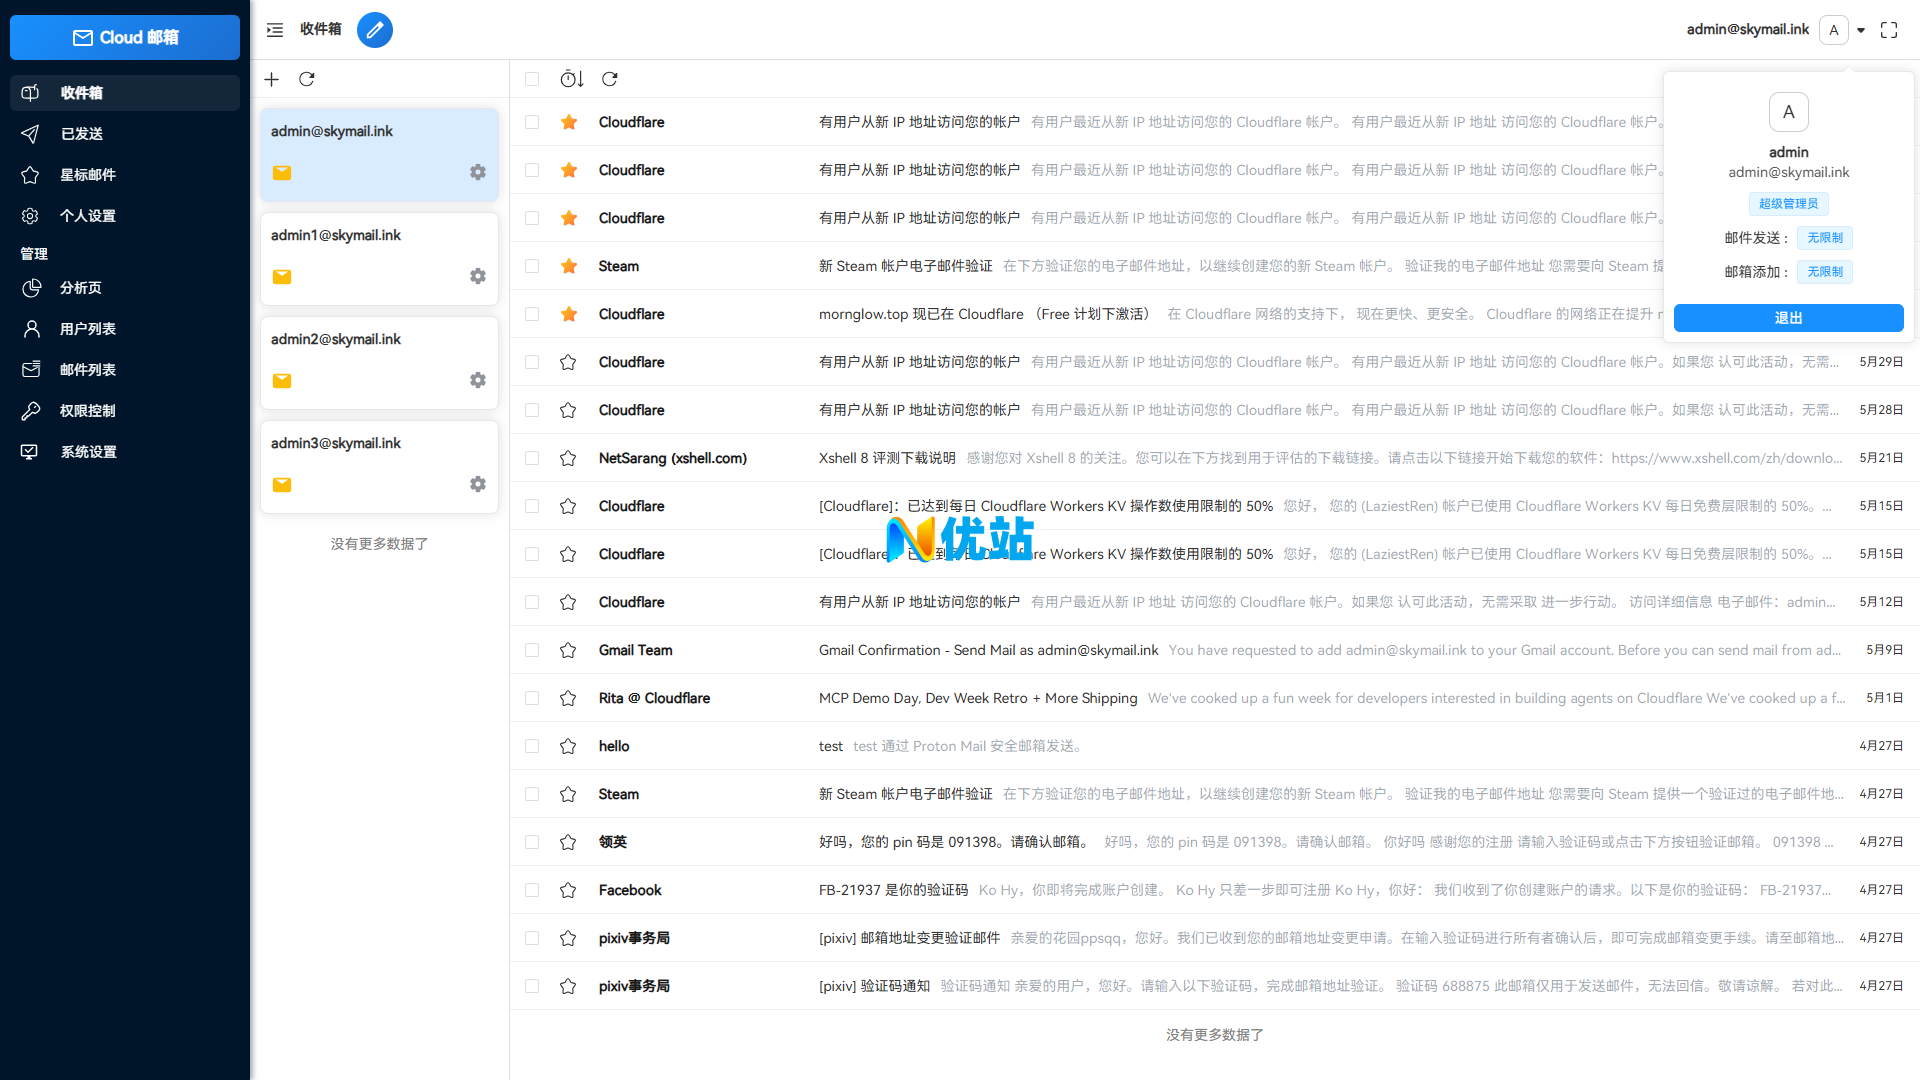Click the timer sort icon above emails

pyautogui.click(x=571, y=79)
